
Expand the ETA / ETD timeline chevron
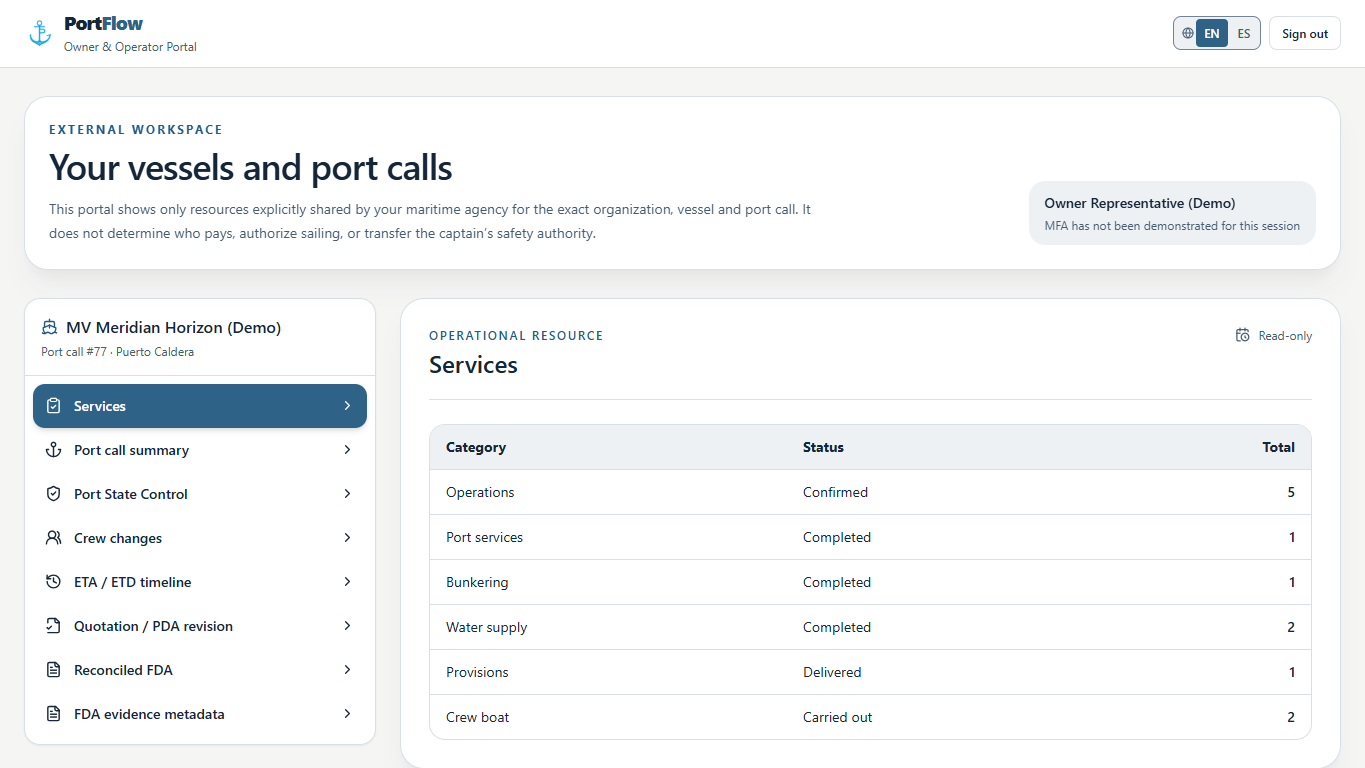[347, 582]
